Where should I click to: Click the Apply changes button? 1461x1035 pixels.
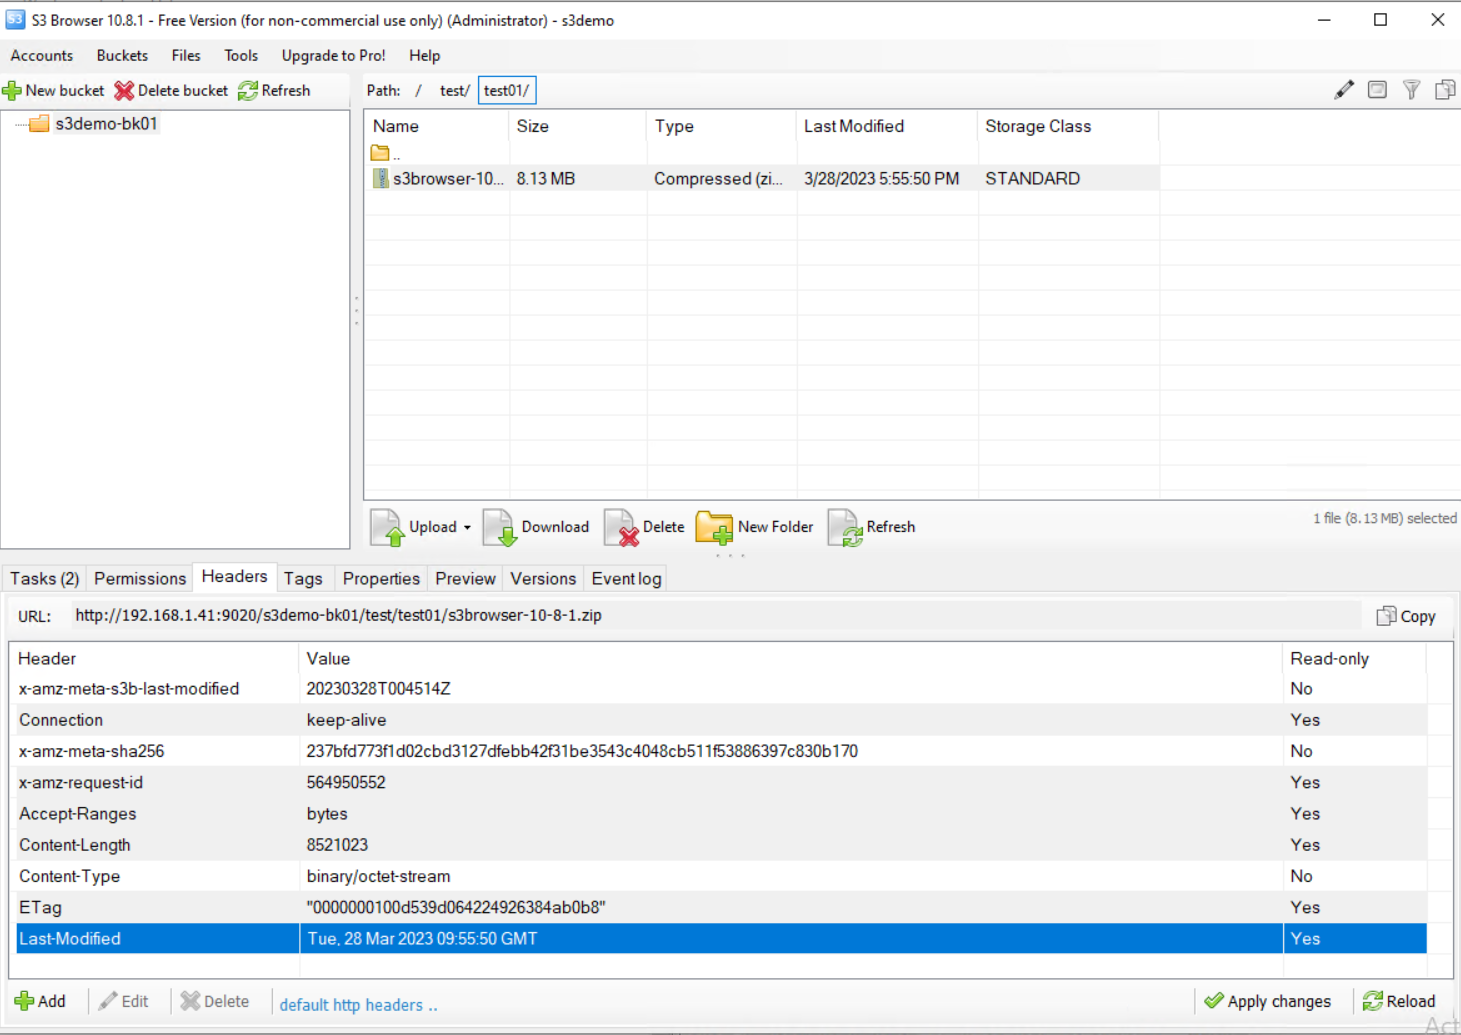(x=1270, y=1001)
